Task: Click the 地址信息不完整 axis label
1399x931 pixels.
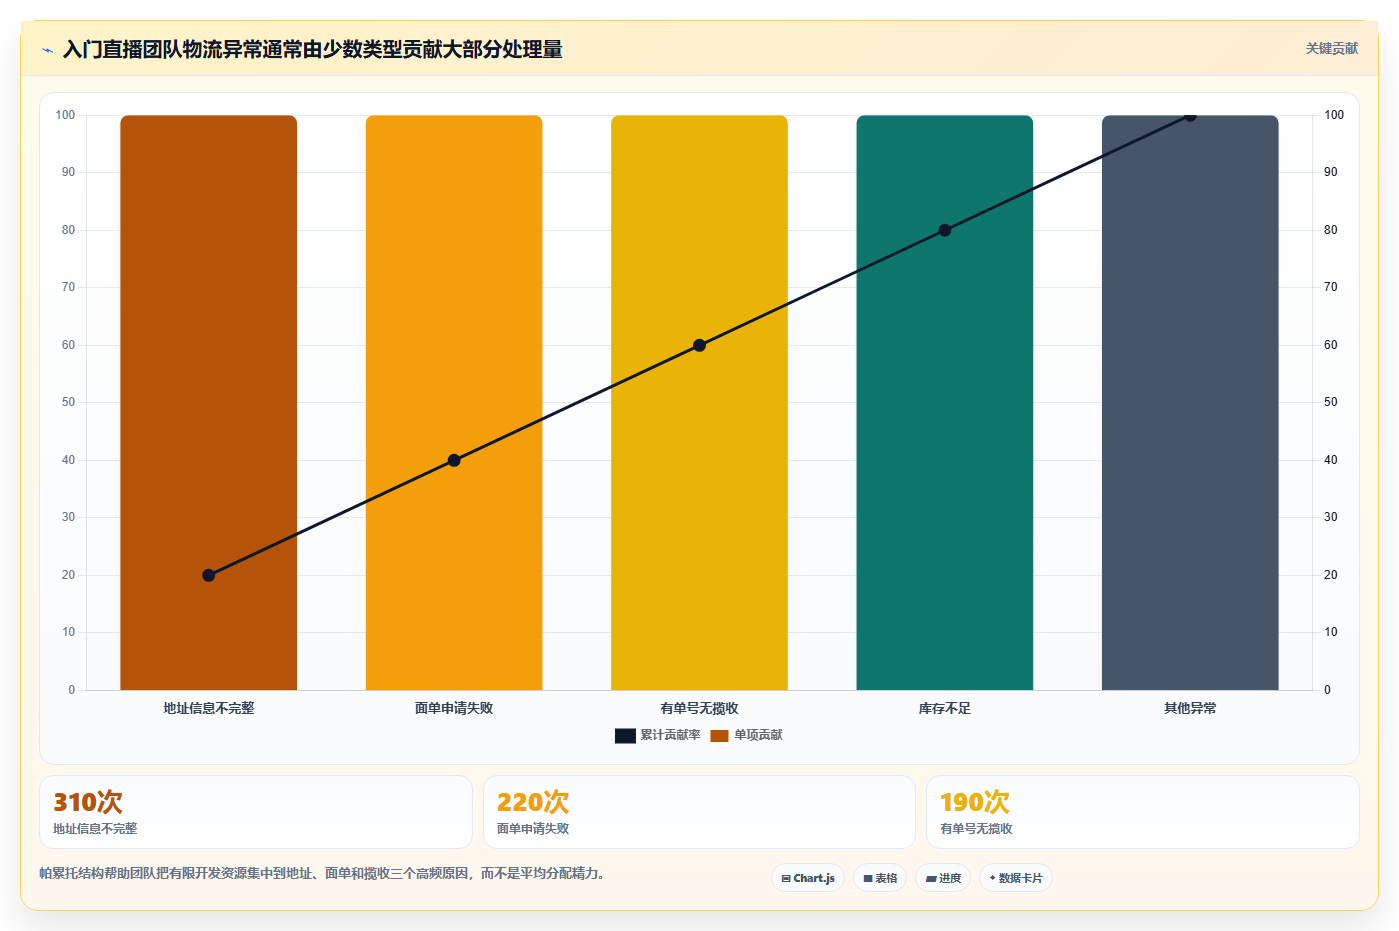Action: [209, 708]
